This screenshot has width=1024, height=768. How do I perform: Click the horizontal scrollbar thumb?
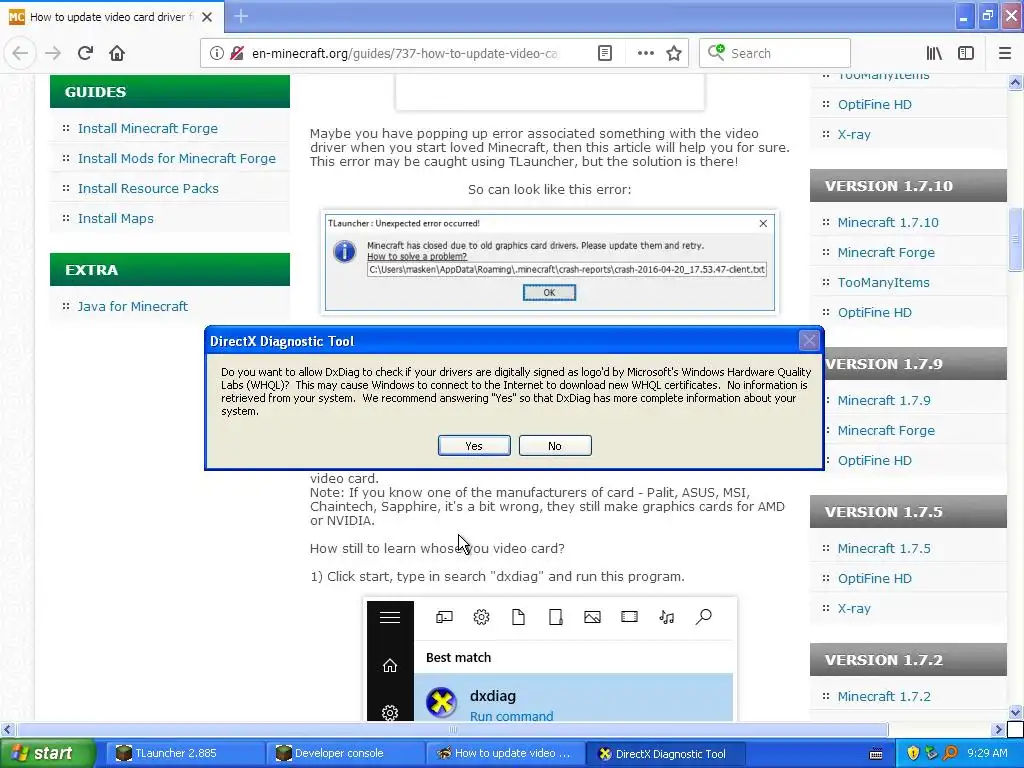click(x=452, y=729)
